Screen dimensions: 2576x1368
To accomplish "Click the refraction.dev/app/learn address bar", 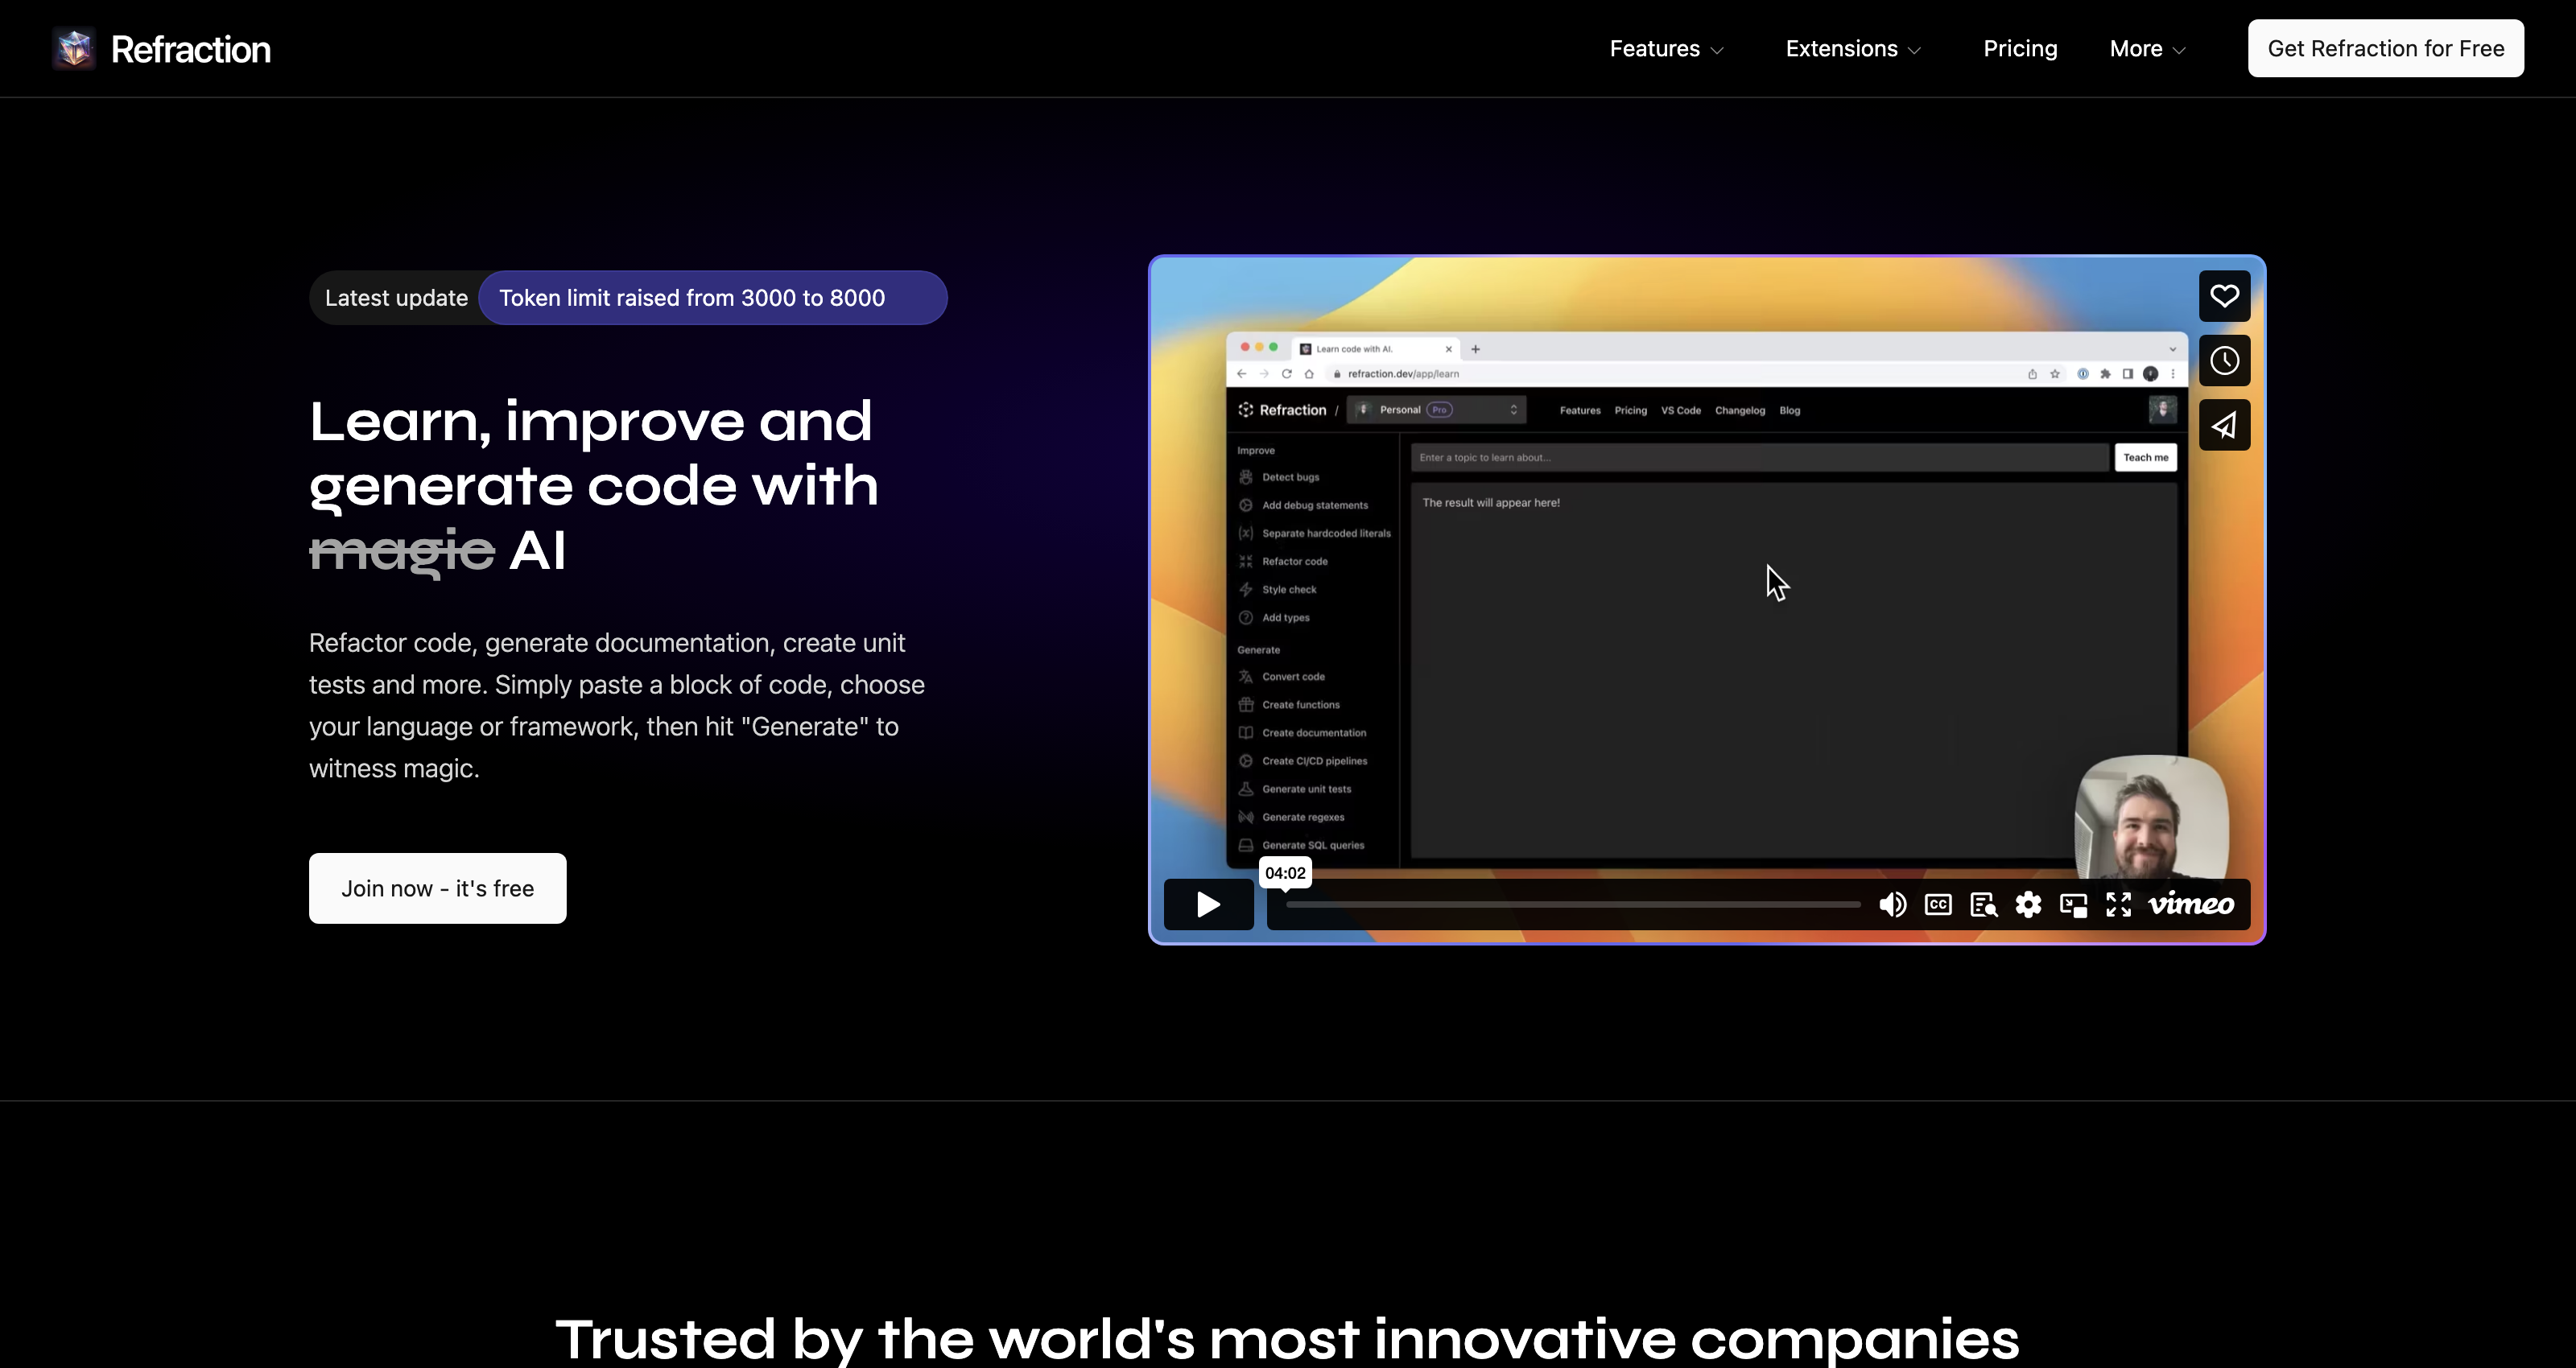I will [x=1402, y=373].
